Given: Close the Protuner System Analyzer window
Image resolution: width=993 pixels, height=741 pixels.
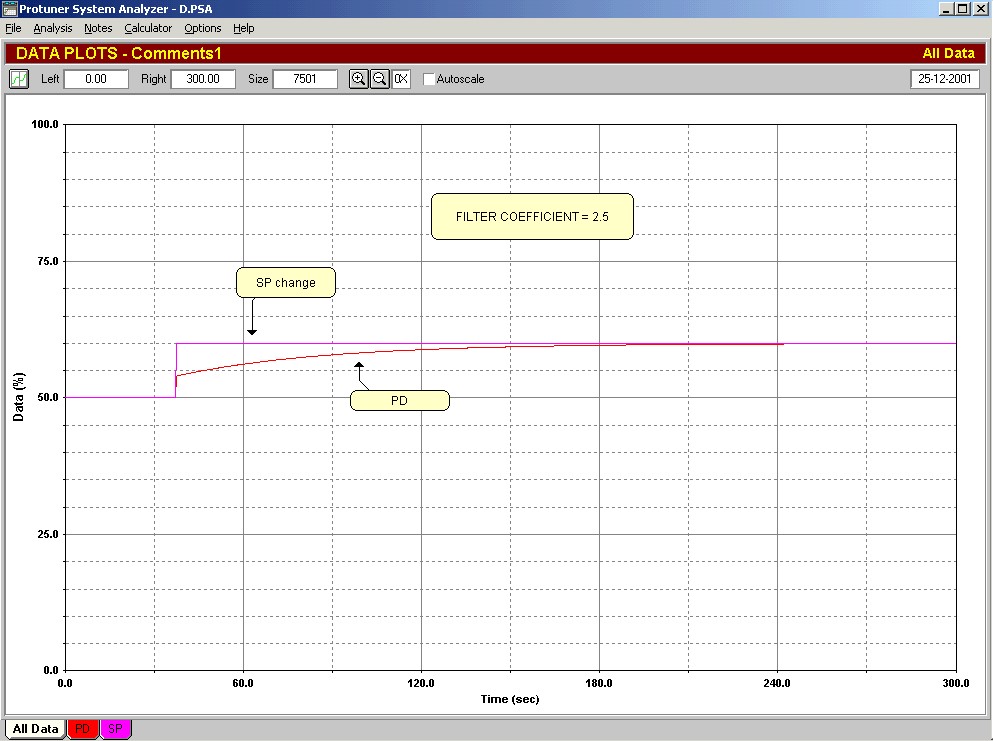Looking at the screenshot, I should point(980,9).
